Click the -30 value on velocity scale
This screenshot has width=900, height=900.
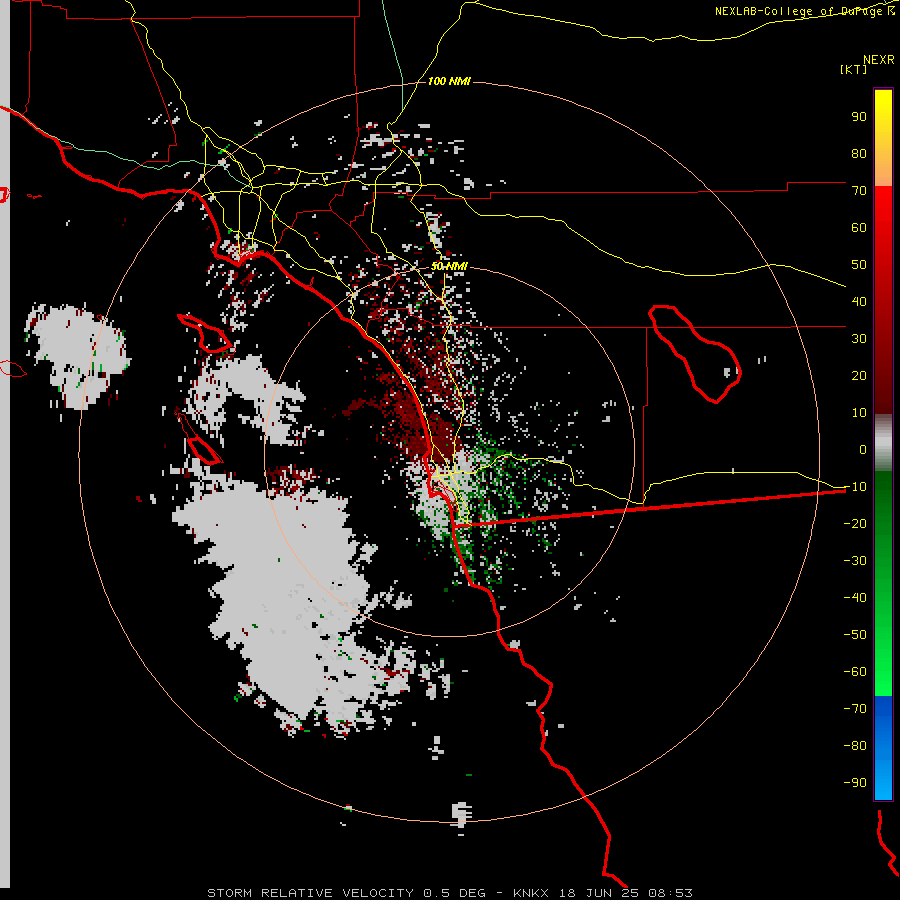[855, 561]
